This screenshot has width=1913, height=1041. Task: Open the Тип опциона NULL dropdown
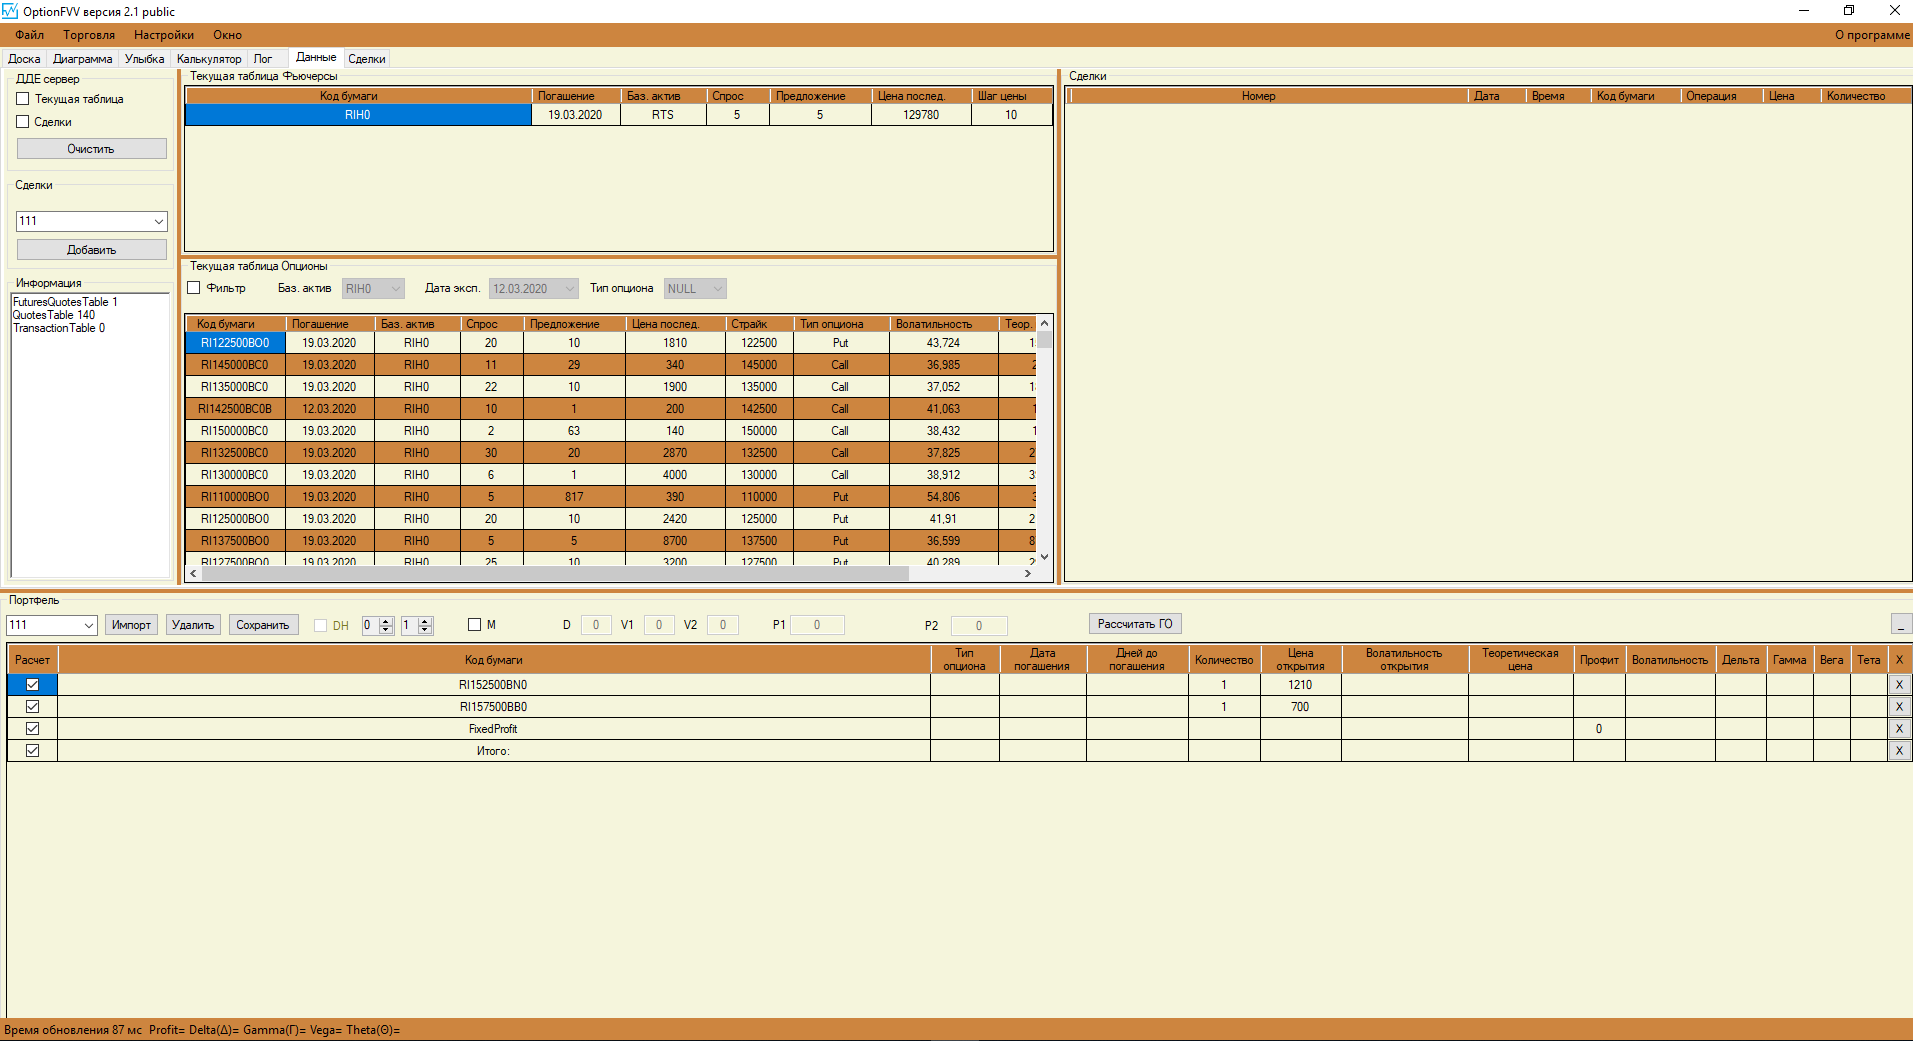(x=695, y=289)
